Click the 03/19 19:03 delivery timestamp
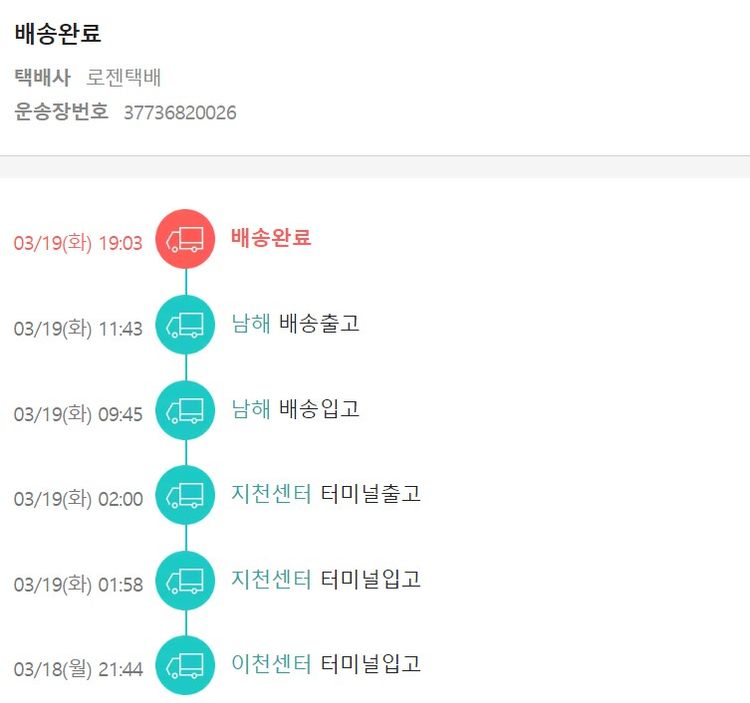Image resolution: width=750 pixels, height=703 pixels. pos(78,243)
